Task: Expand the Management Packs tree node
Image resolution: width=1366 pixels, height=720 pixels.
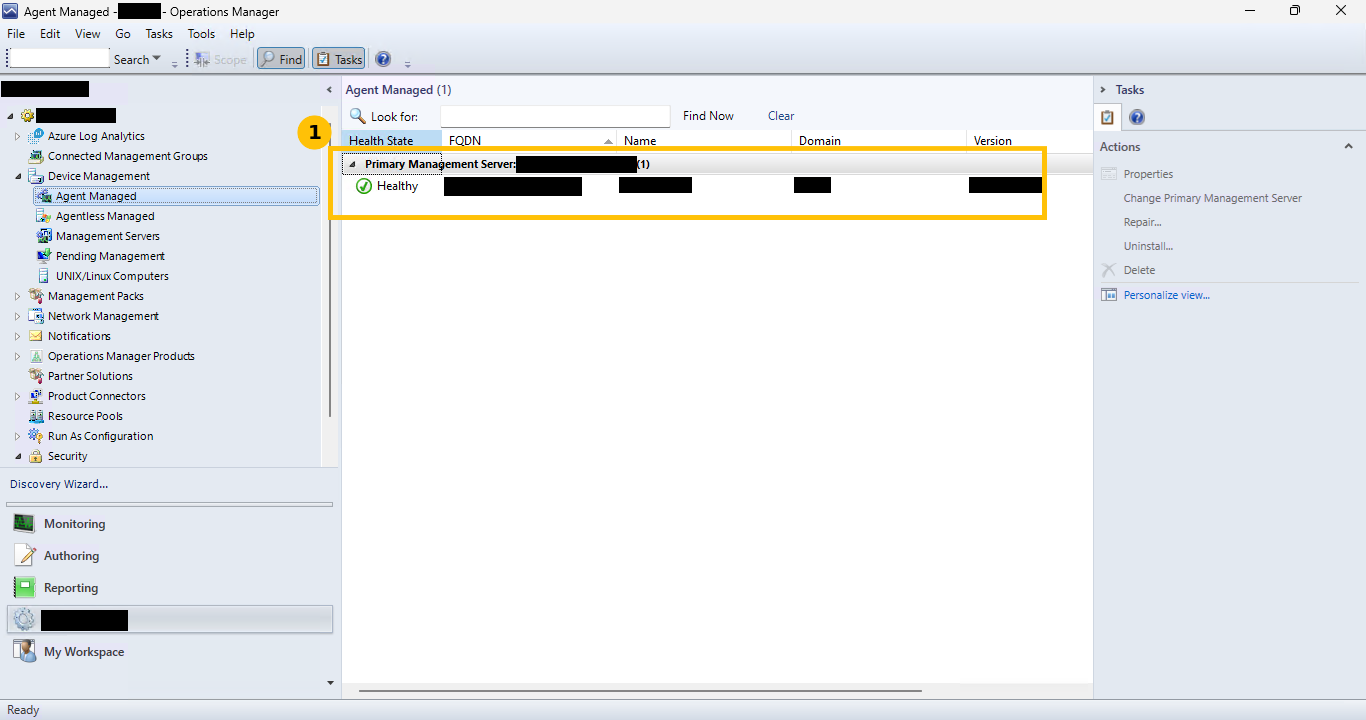Action: coord(17,296)
